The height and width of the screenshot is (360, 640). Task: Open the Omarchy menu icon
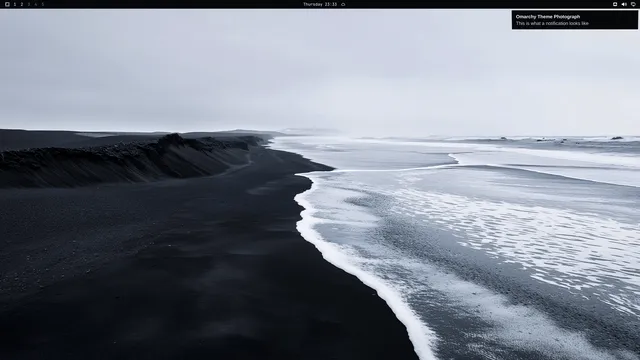pos(7,4)
